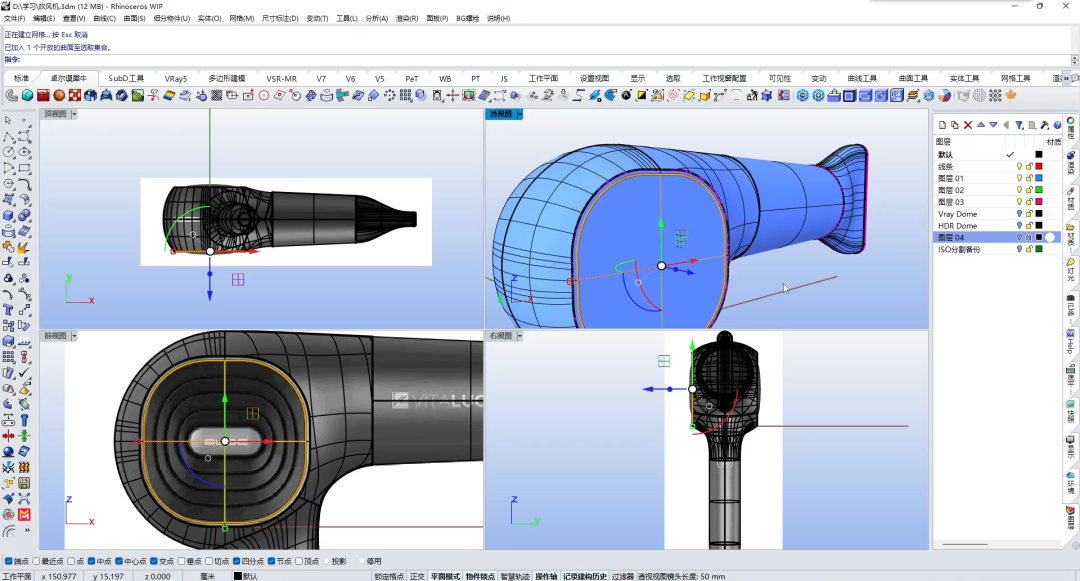Select the HDR Dome layer row

[997, 226]
